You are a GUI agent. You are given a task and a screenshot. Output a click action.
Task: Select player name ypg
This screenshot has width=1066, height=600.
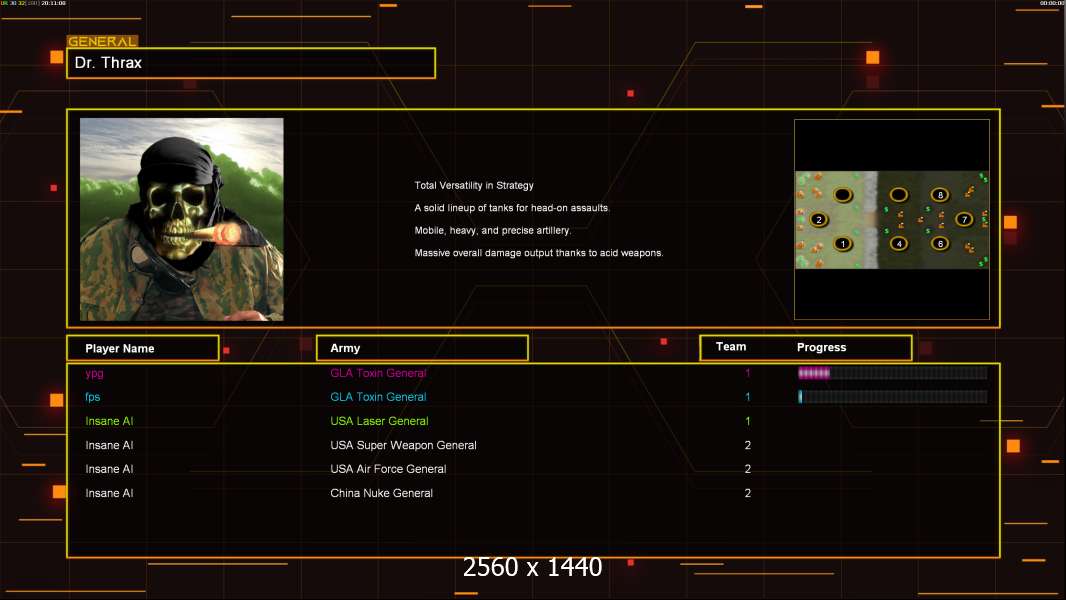(94, 373)
